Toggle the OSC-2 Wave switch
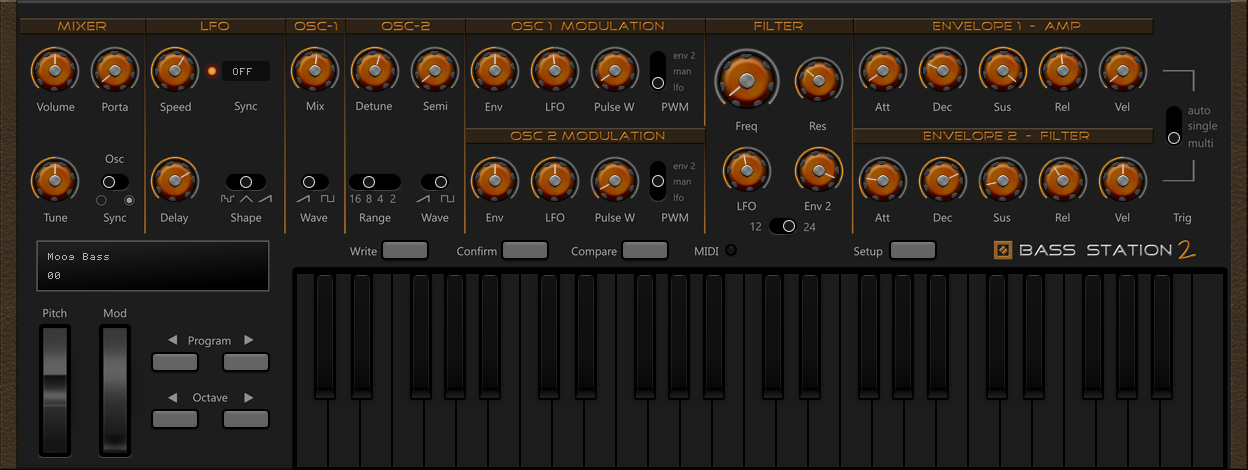Screen dimensions: 1248x470 [434, 182]
